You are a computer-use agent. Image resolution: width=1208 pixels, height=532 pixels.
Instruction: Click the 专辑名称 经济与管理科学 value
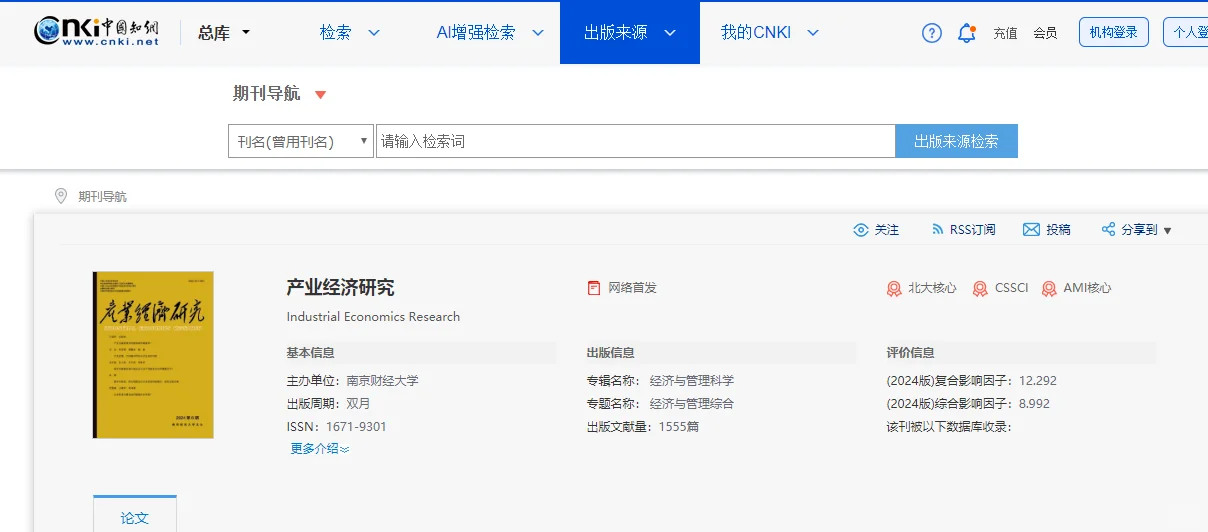(x=692, y=381)
